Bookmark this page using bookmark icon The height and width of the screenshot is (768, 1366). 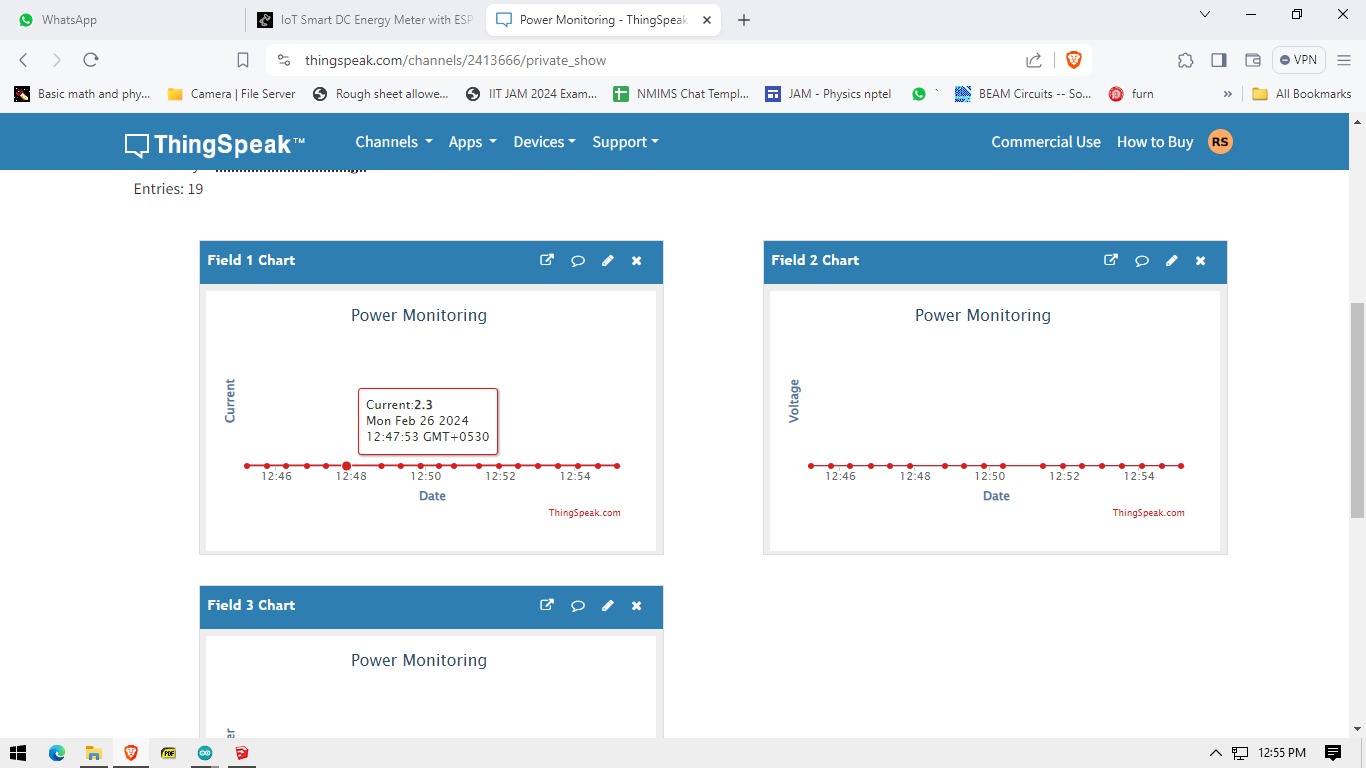243,60
